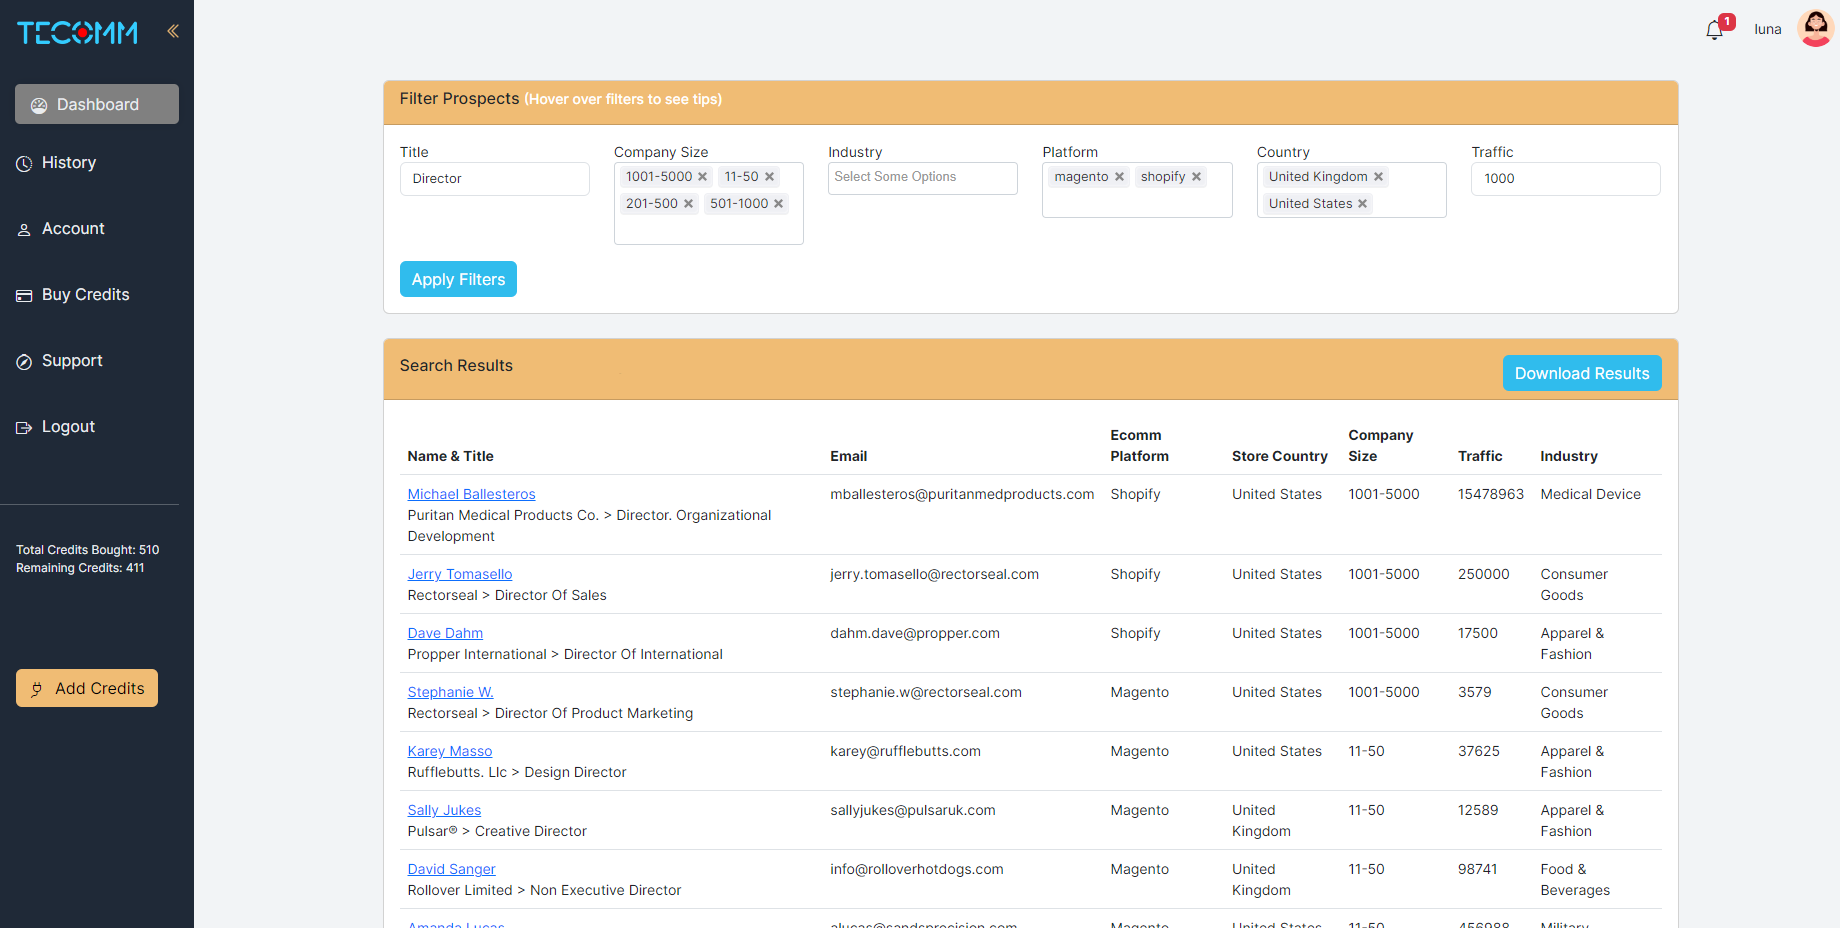
Task: Remove the 1001-5000 company size tag
Action: tap(702, 177)
